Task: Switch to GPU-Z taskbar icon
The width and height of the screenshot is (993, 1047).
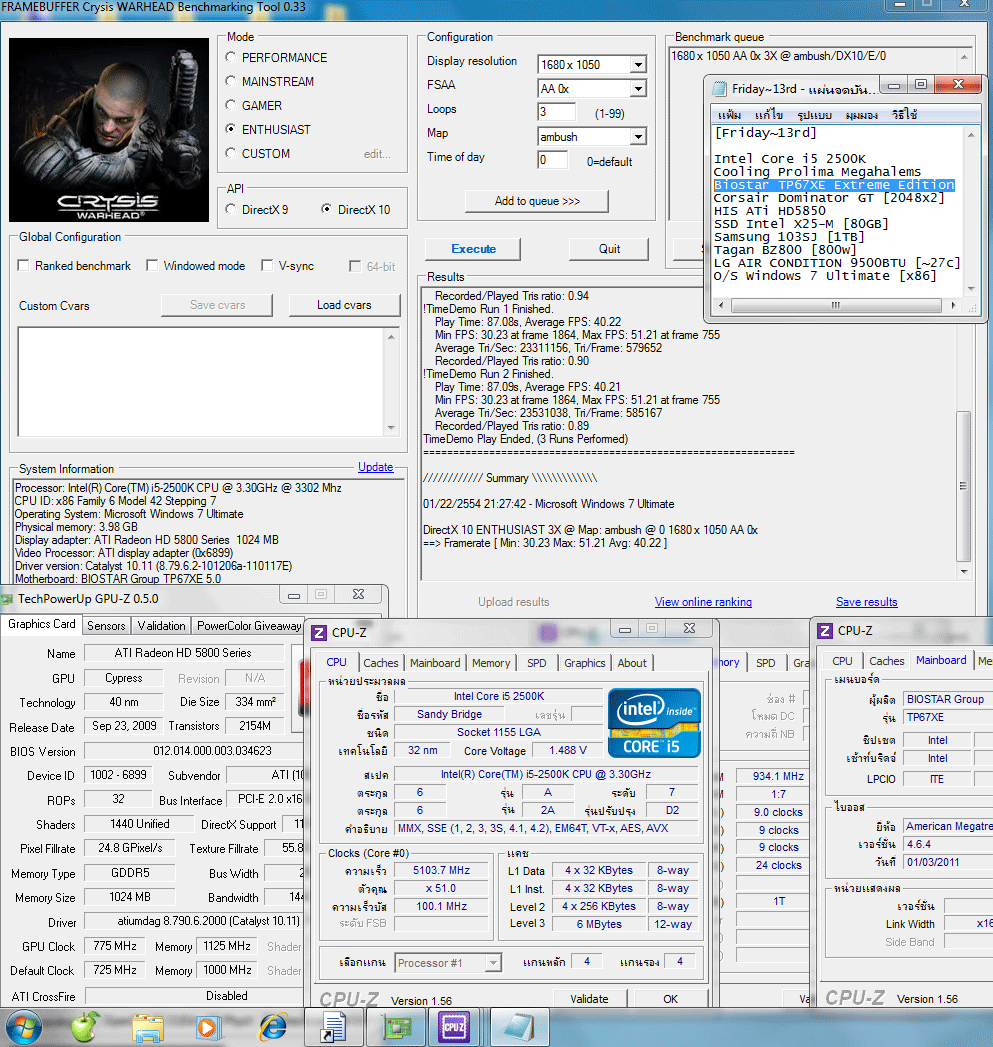Action: 395,1027
